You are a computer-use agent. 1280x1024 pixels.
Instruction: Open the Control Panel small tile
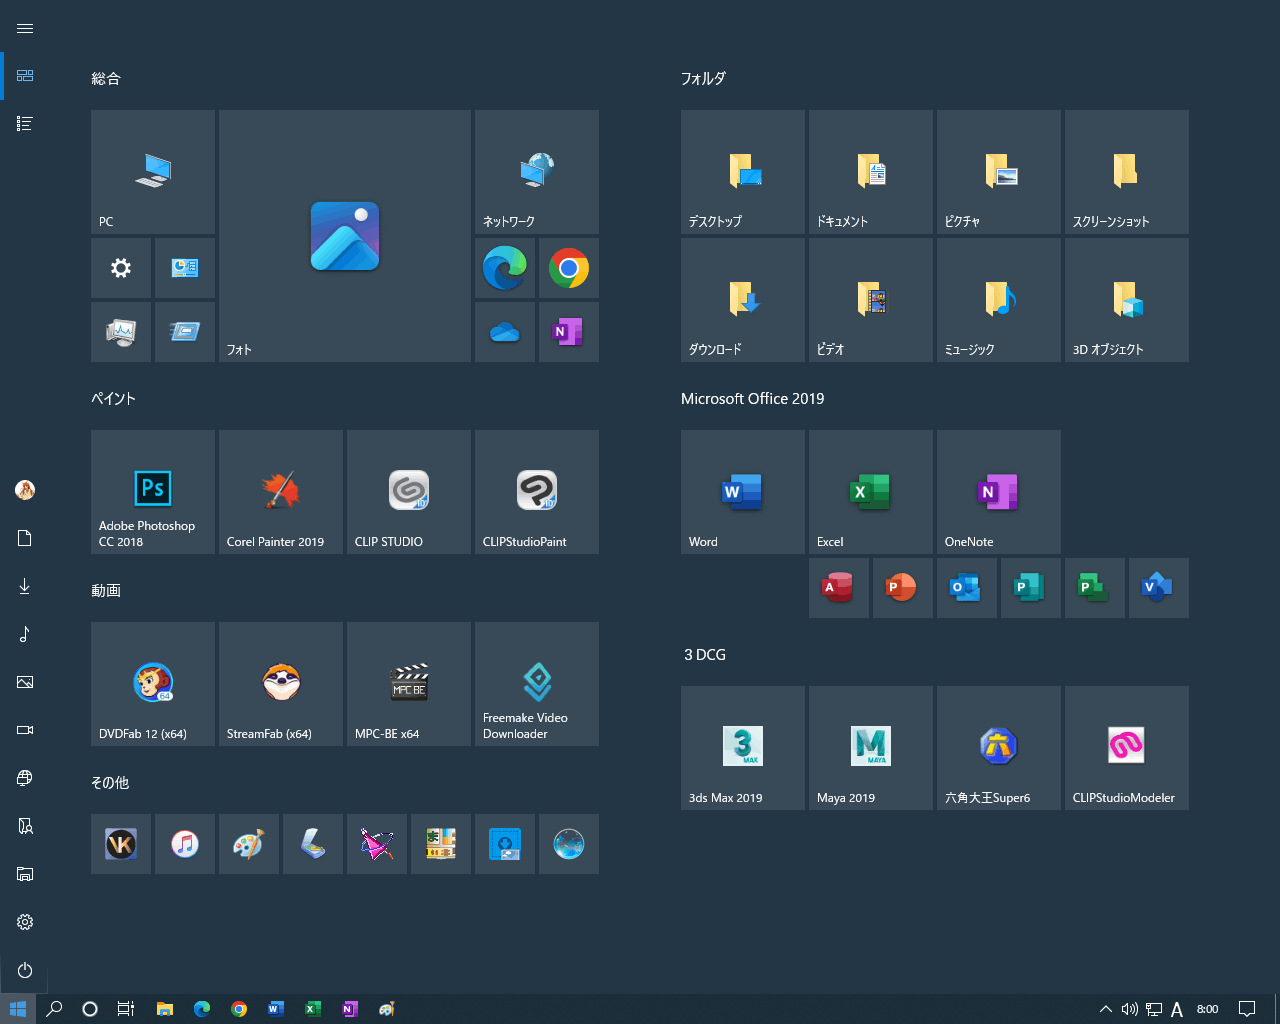[x=185, y=268]
